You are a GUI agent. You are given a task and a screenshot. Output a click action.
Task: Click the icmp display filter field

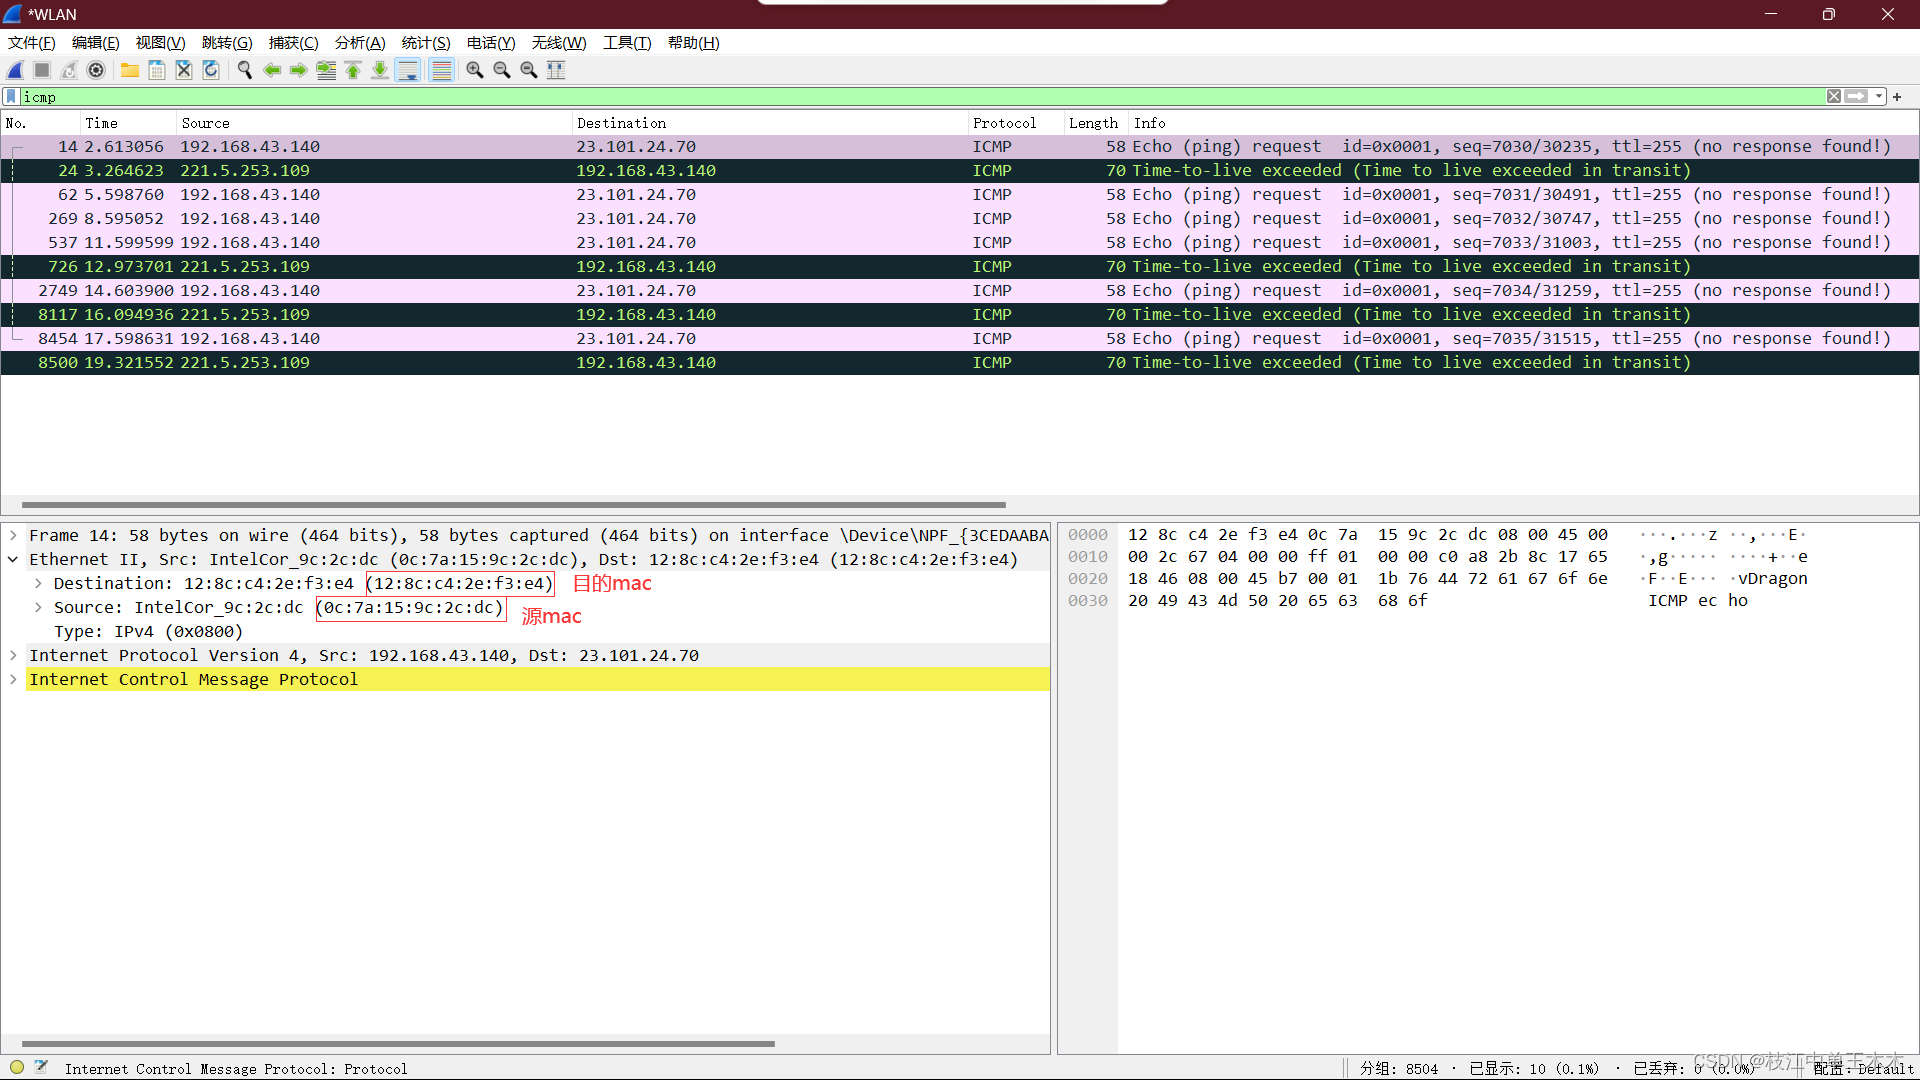tap(900, 97)
